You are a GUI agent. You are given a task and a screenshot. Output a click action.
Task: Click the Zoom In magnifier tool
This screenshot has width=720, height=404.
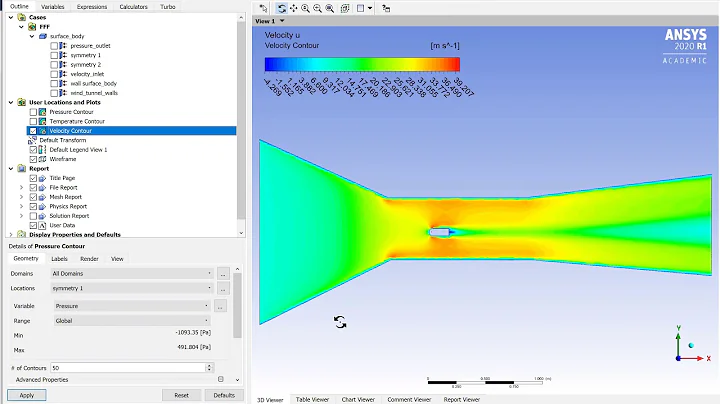pyautogui.click(x=305, y=8)
